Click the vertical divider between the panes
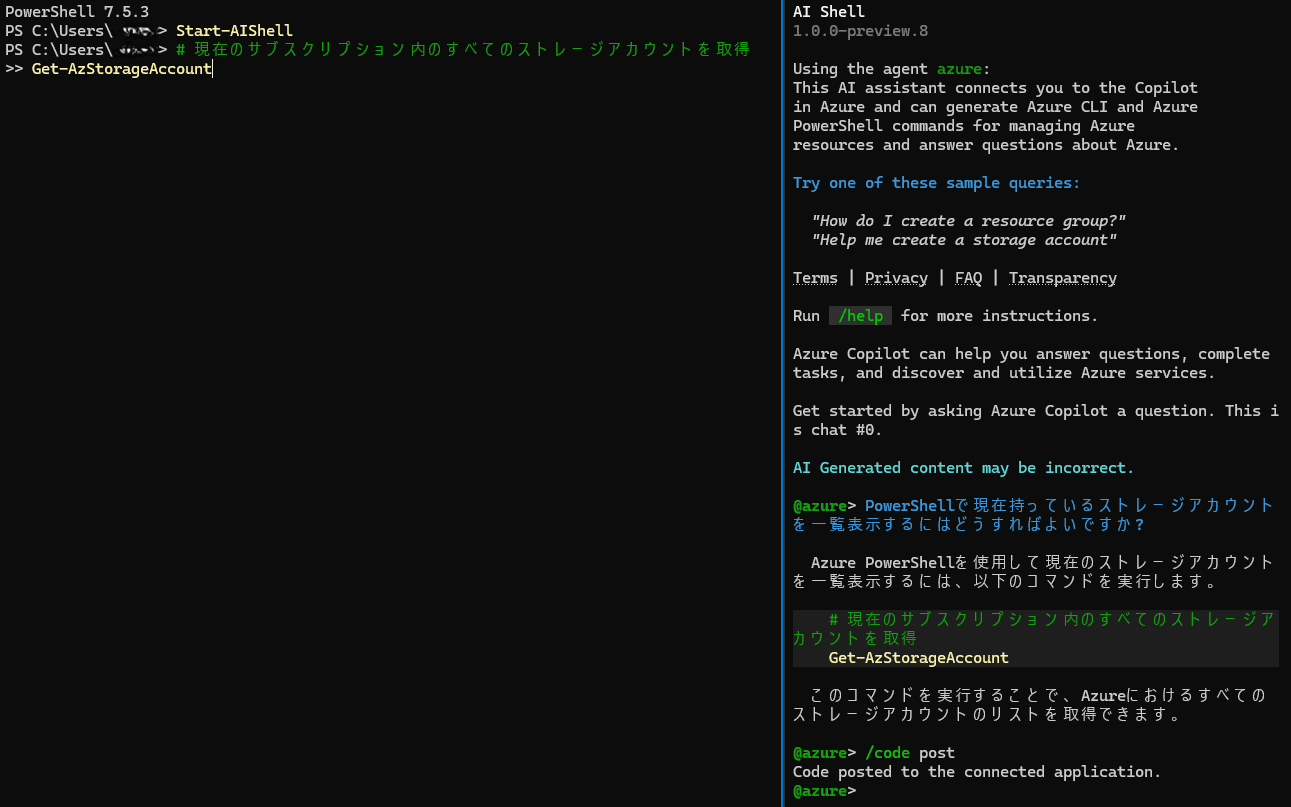The image size is (1291, 807). [x=781, y=403]
